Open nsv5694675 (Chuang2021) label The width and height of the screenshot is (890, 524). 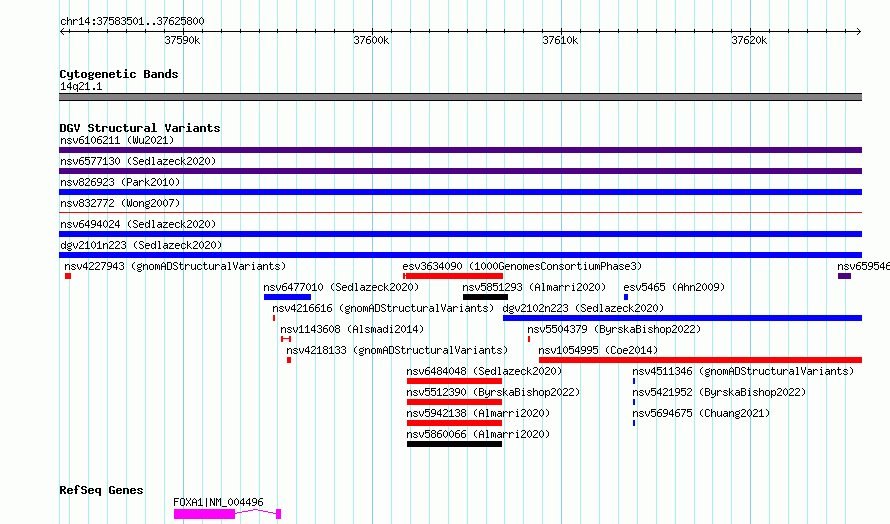tap(701, 413)
